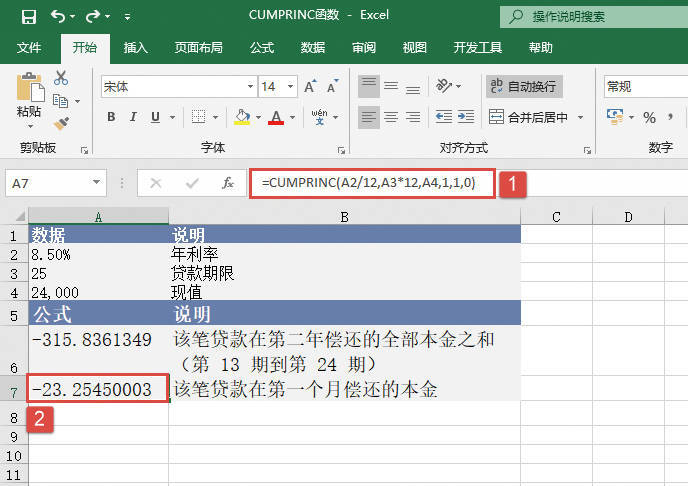Viewport: 688px width, 486px height.
Task: Apply percent style format
Action: click(x=649, y=118)
